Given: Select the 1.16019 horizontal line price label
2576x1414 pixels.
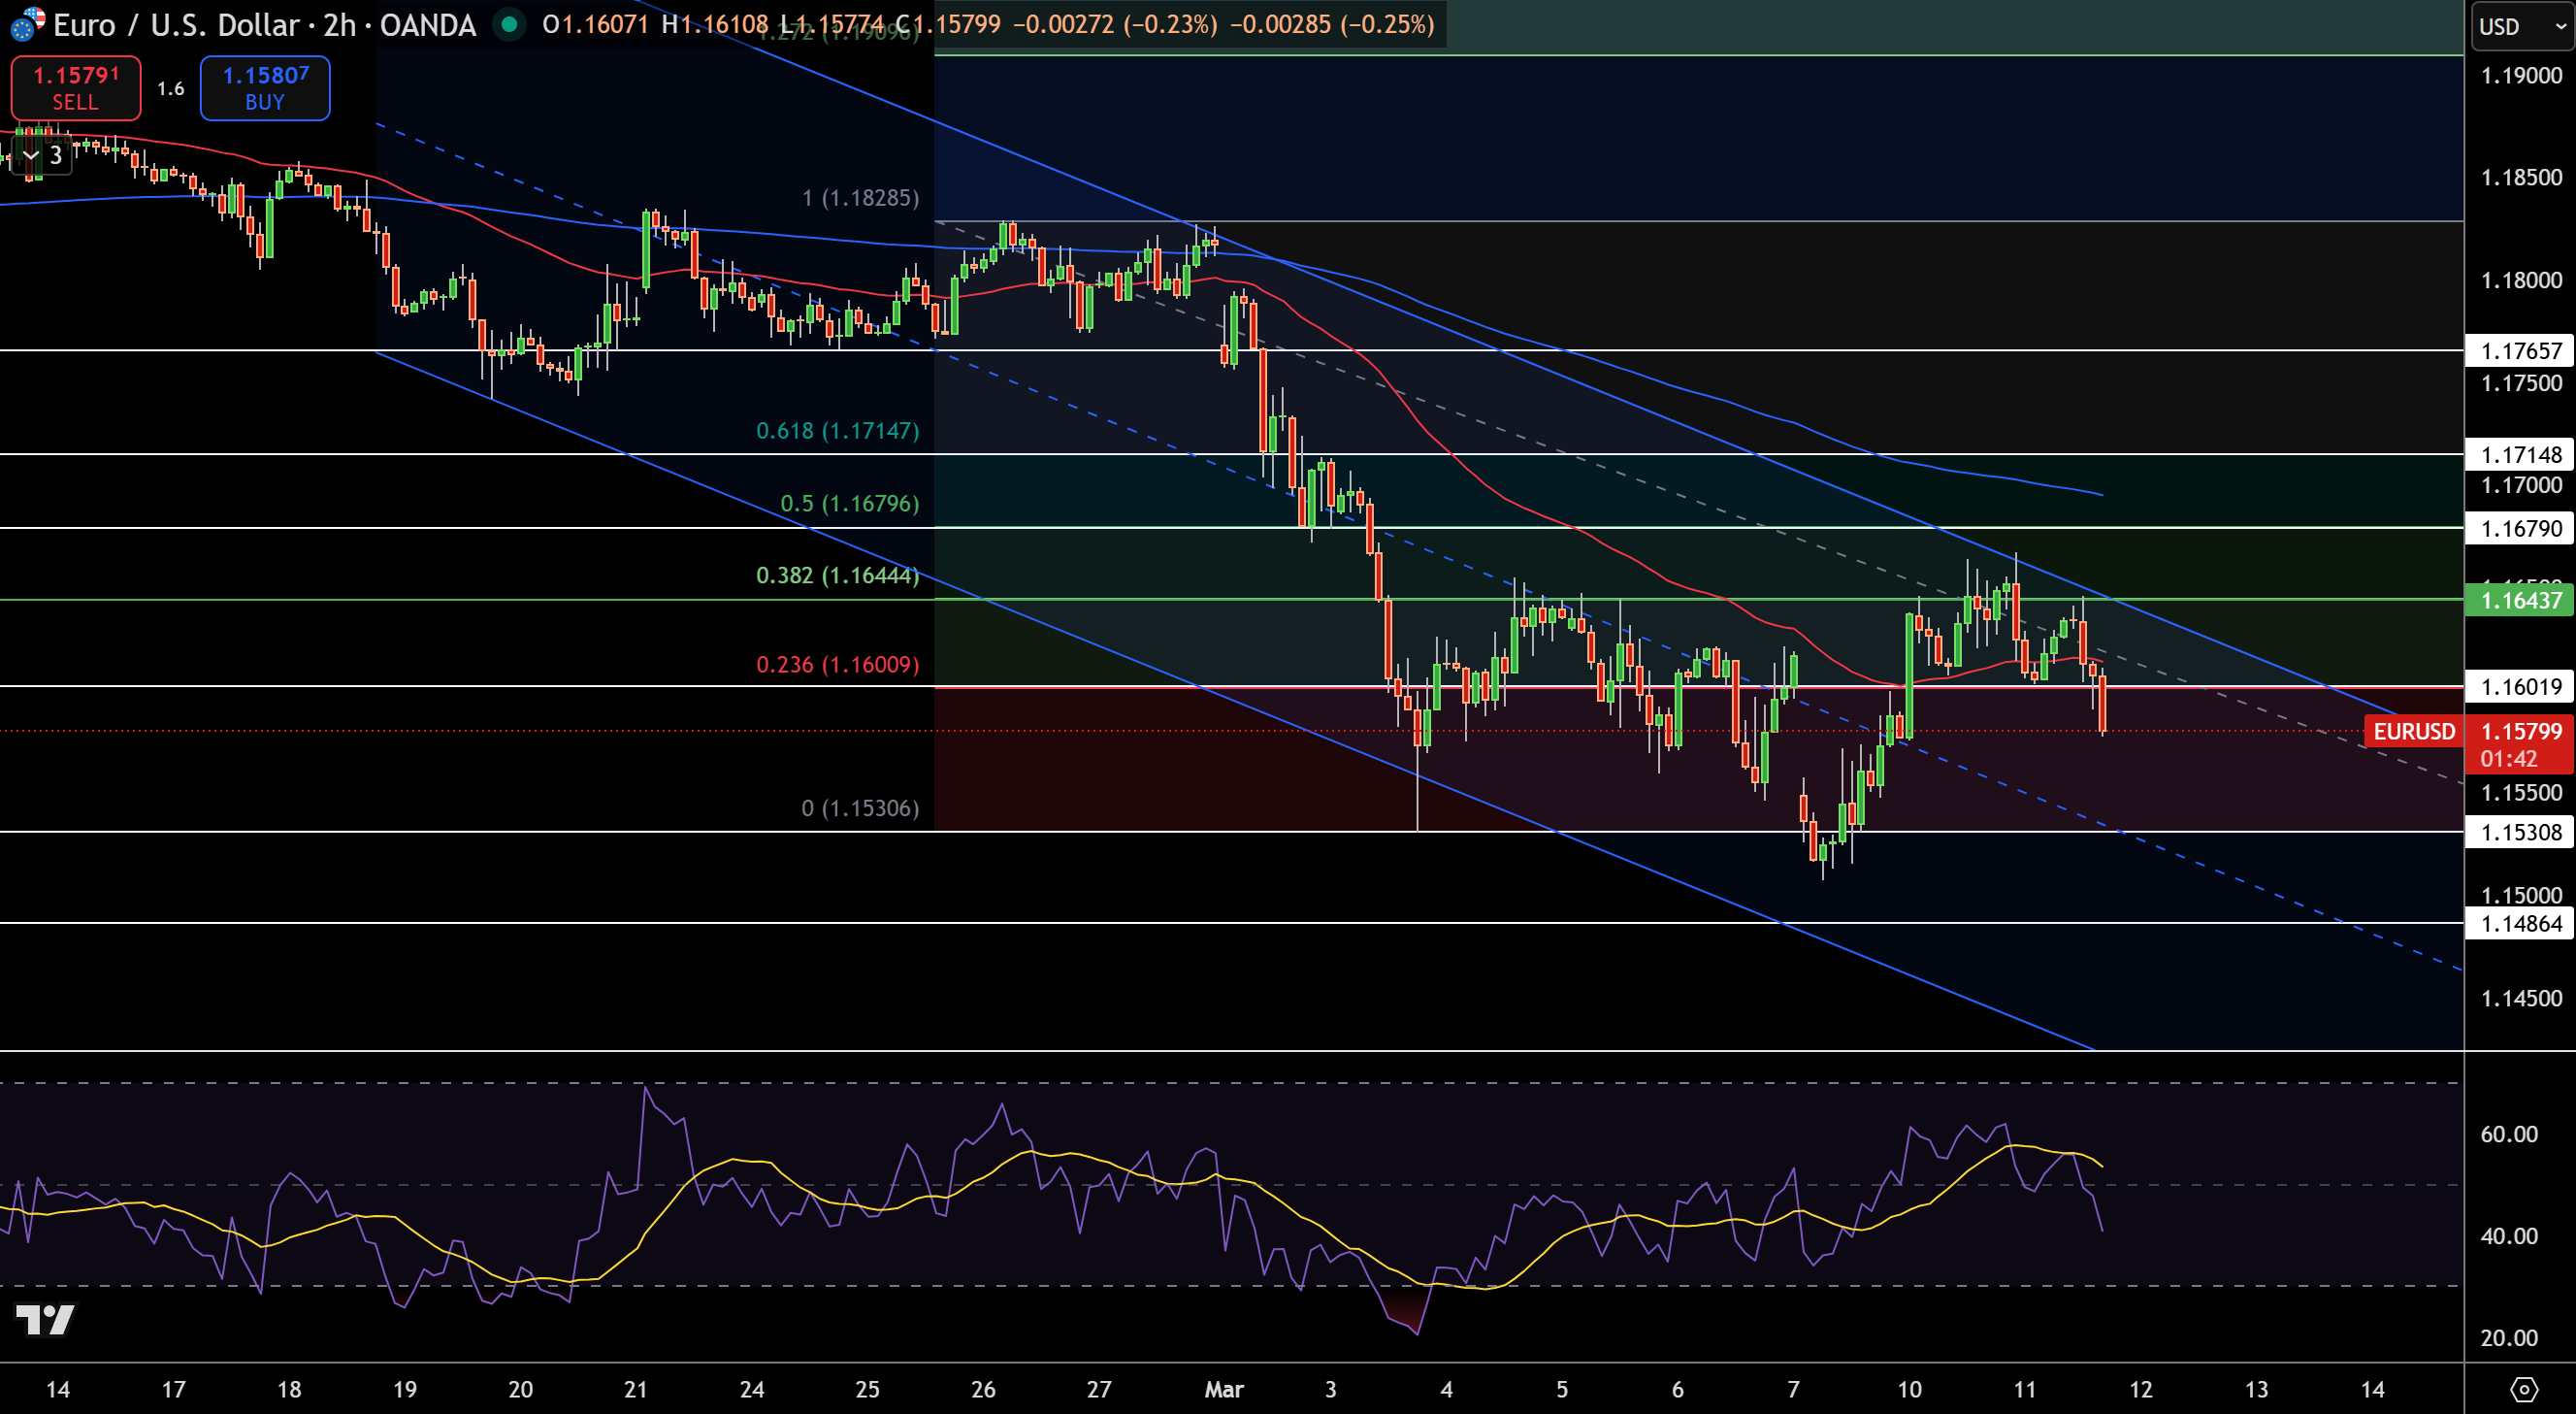Looking at the screenshot, I should (2520, 686).
